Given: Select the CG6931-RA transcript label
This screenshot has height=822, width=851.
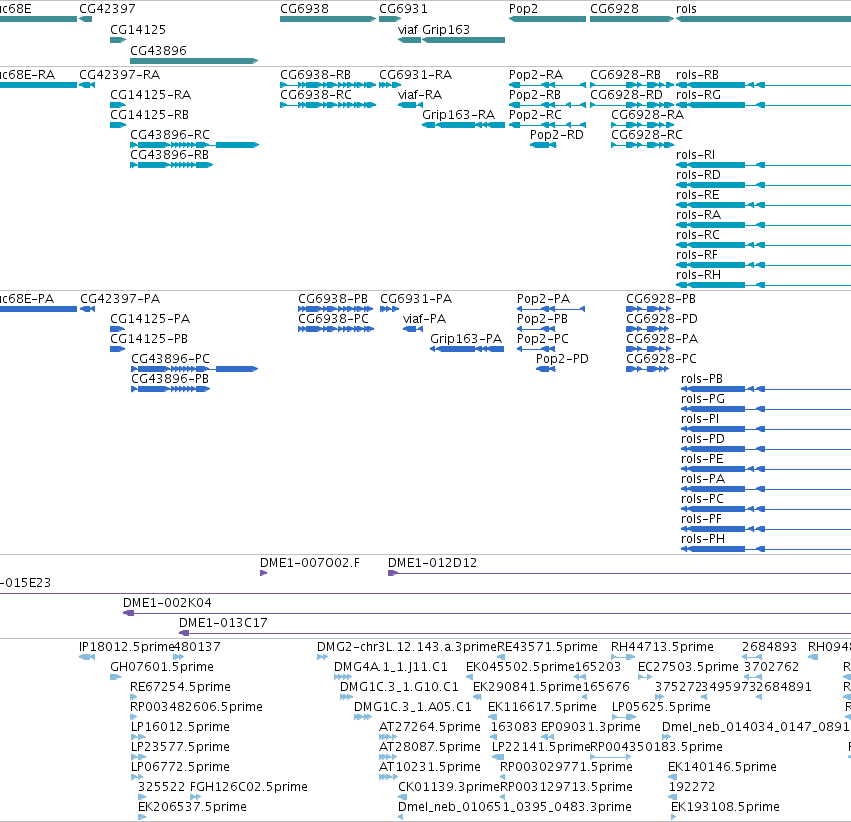Looking at the screenshot, I should coord(416,75).
